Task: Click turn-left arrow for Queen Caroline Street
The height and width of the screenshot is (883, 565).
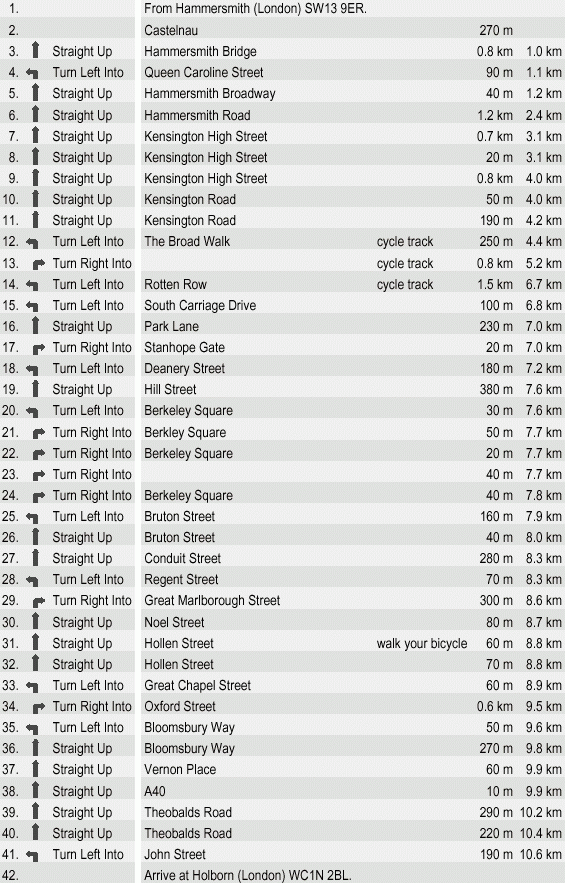Action: coord(33,73)
